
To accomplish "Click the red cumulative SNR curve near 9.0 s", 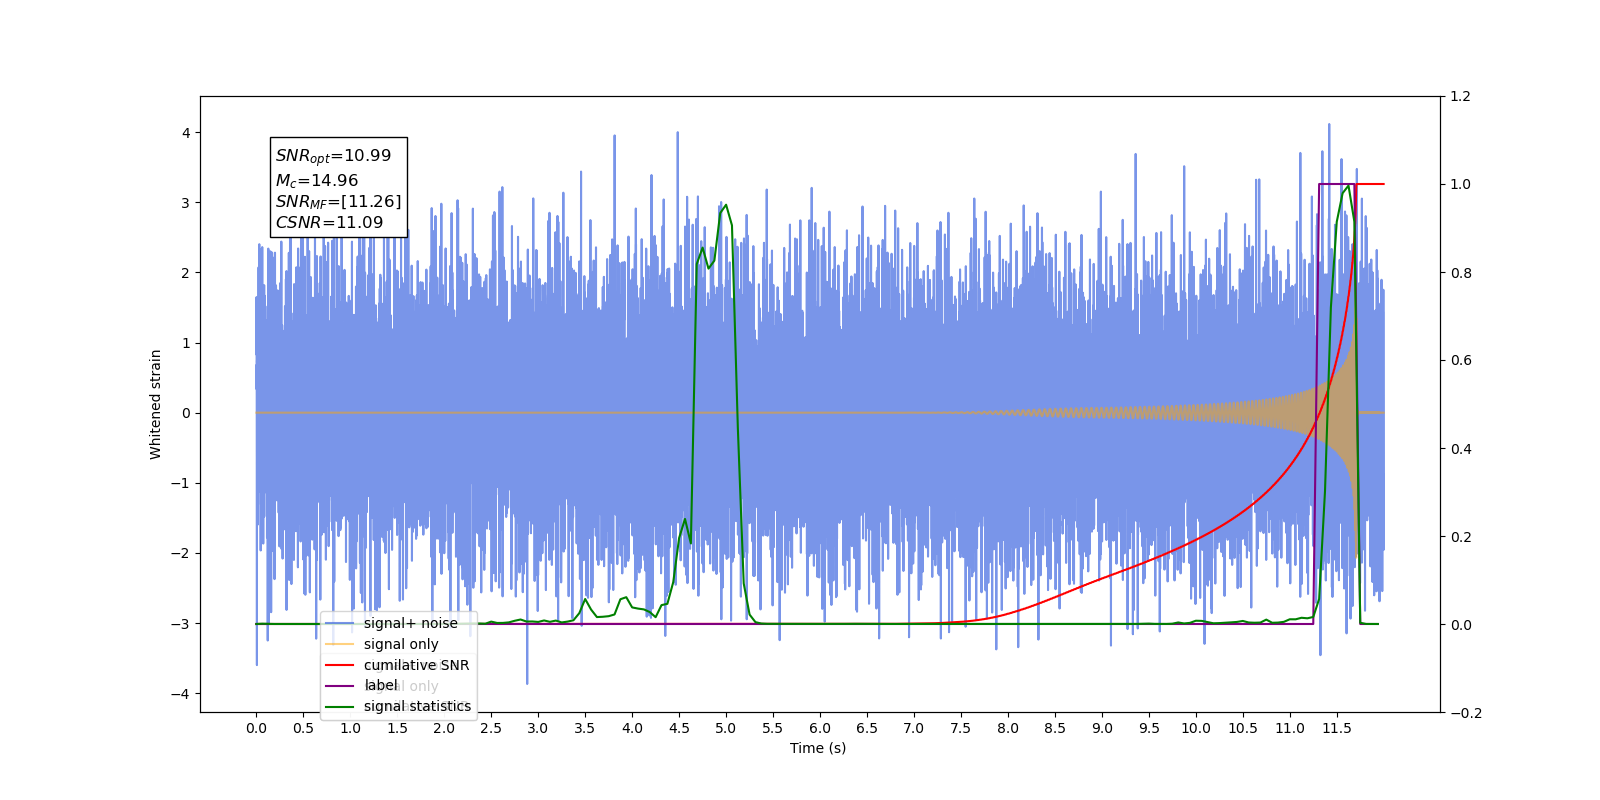I will click(1102, 577).
